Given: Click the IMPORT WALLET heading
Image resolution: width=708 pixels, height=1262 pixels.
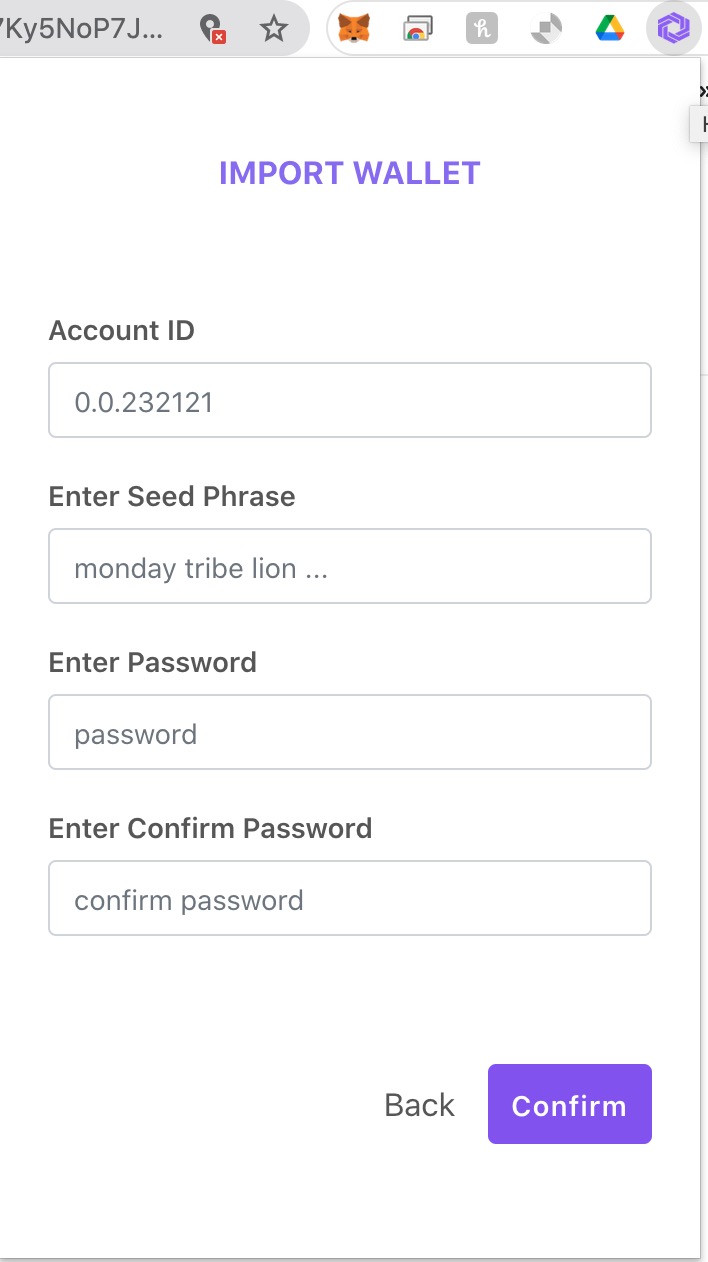Looking at the screenshot, I should [350, 173].
